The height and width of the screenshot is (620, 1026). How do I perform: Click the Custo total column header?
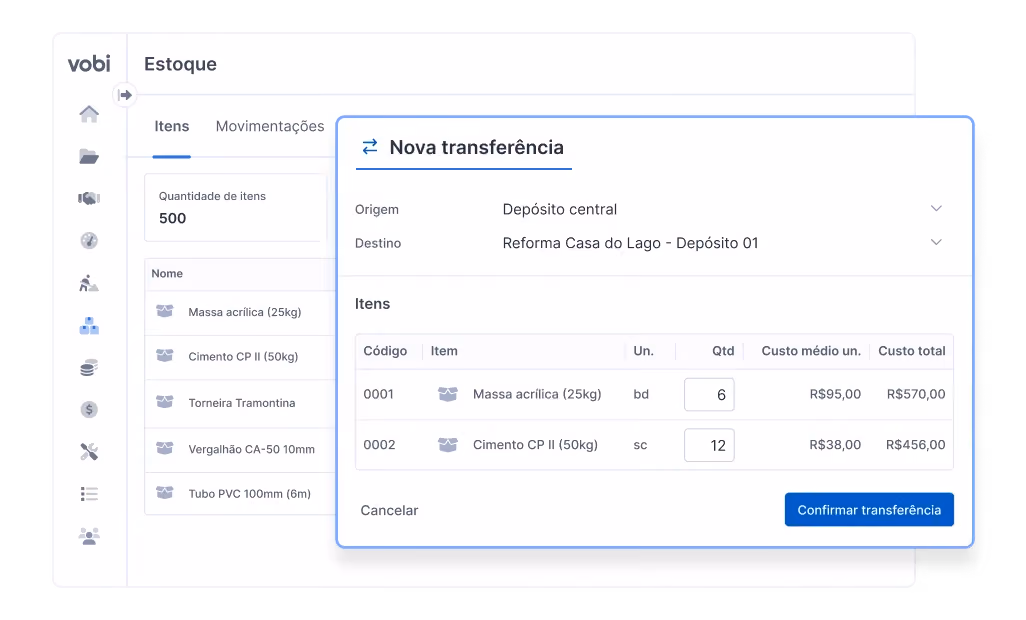pos(911,351)
